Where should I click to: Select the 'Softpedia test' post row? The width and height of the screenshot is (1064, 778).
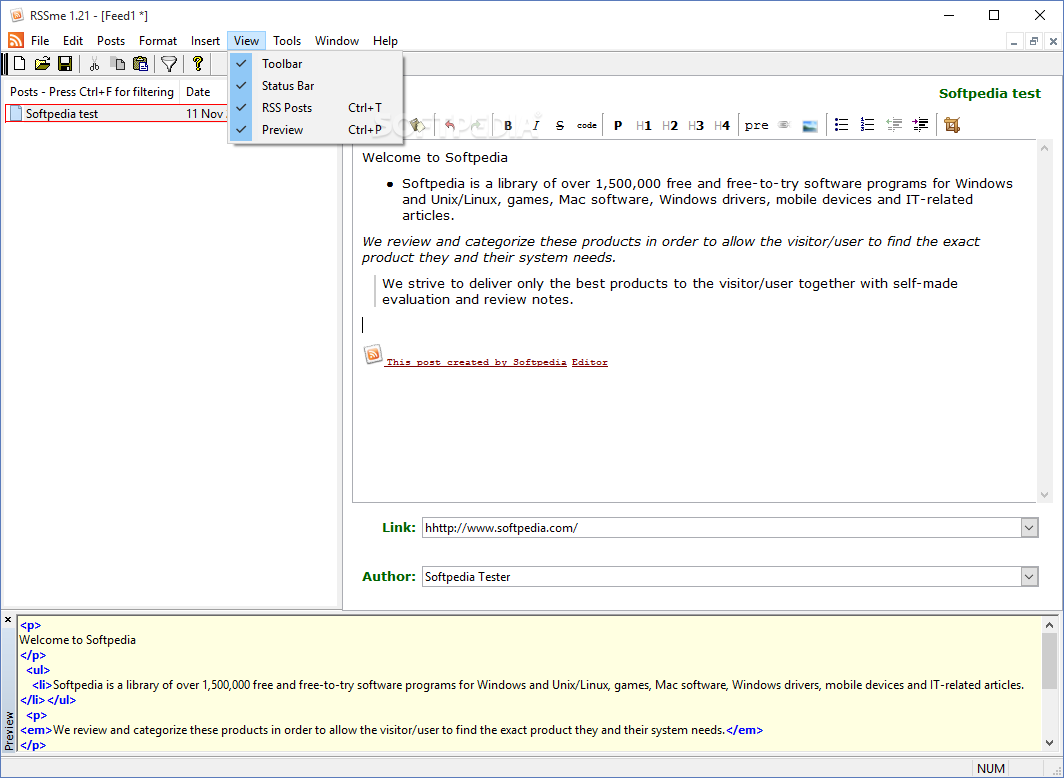[x=115, y=114]
